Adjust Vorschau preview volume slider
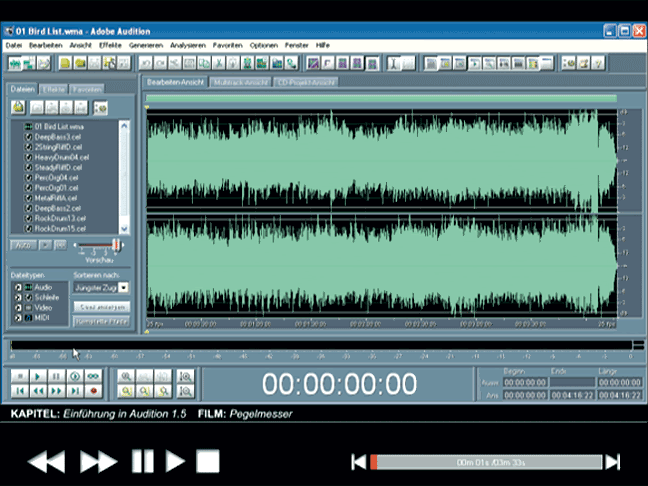Image resolution: width=648 pixels, height=486 pixels. 117,245
